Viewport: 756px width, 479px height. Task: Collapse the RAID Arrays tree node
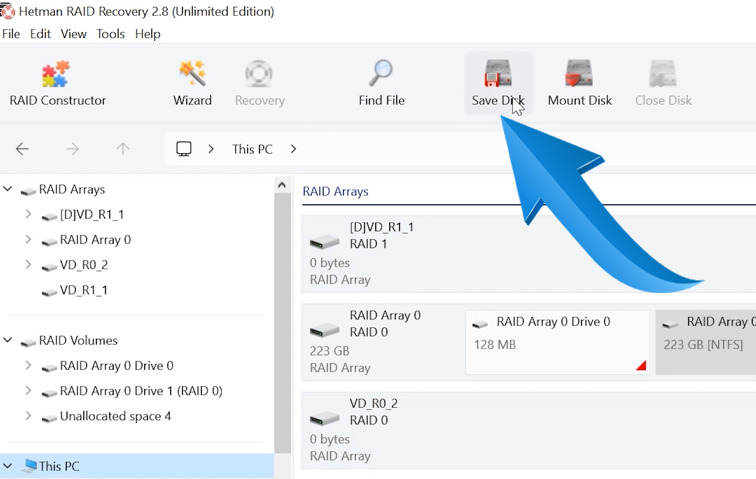tap(8, 189)
